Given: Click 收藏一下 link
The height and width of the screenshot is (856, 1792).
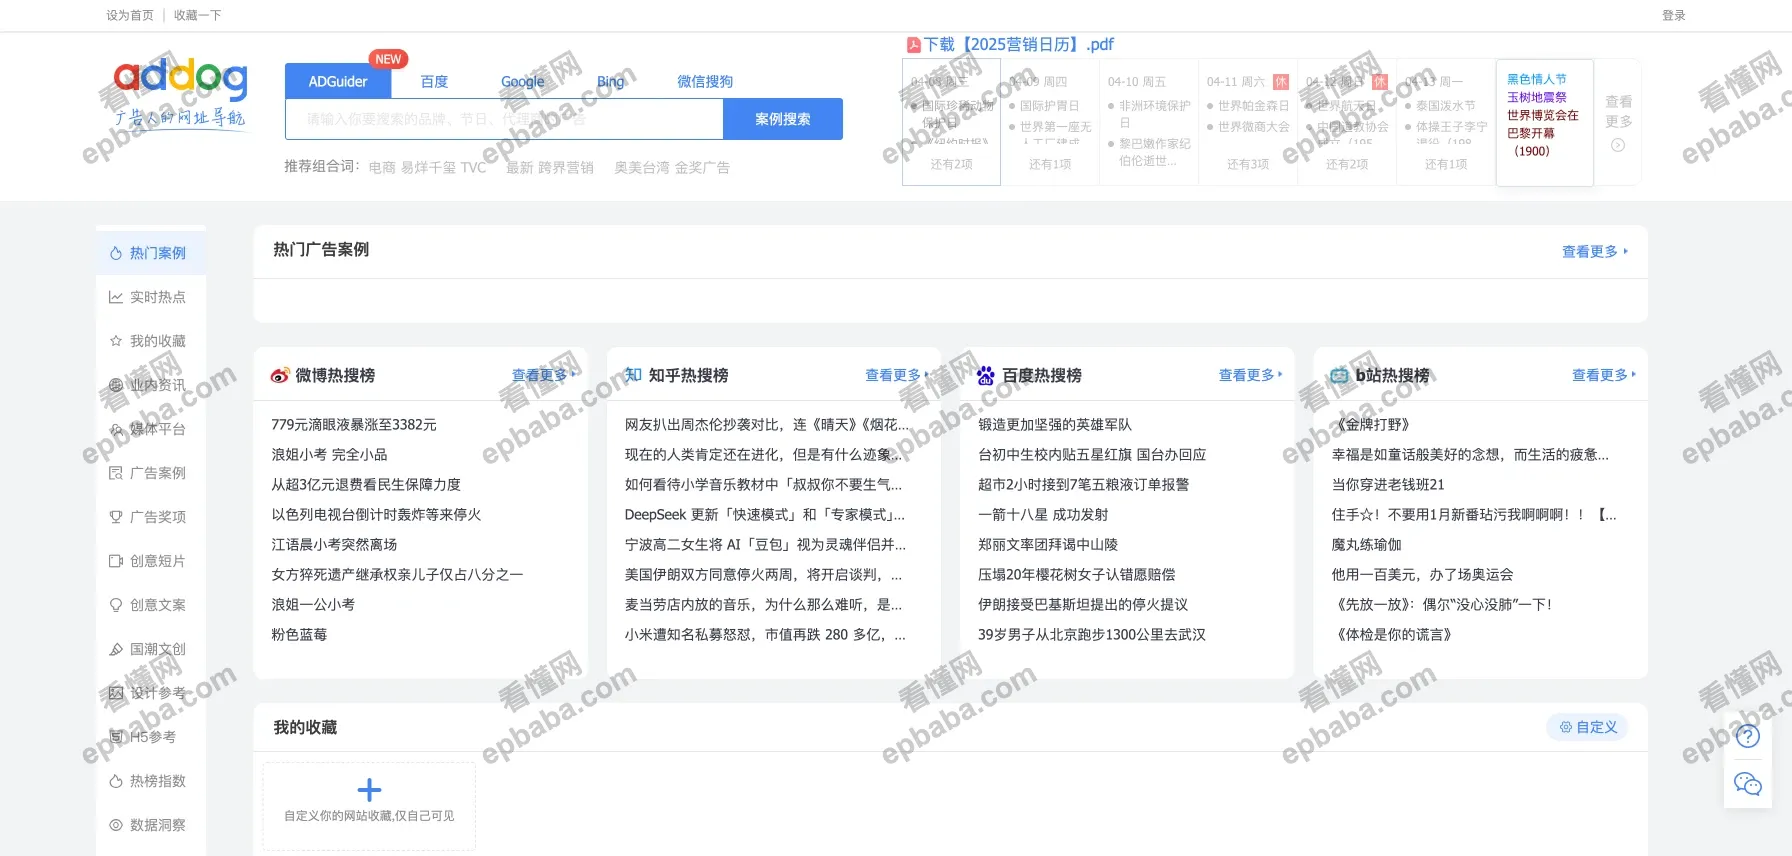Looking at the screenshot, I should [198, 15].
